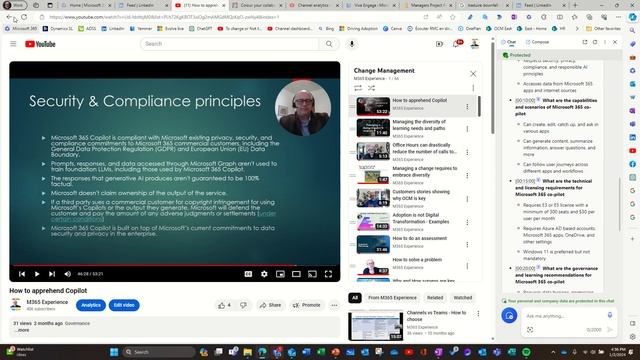This screenshot has width=640, height=360.
Task: Click the browser refresh button
Action: pyautogui.click(x=24, y=17)
